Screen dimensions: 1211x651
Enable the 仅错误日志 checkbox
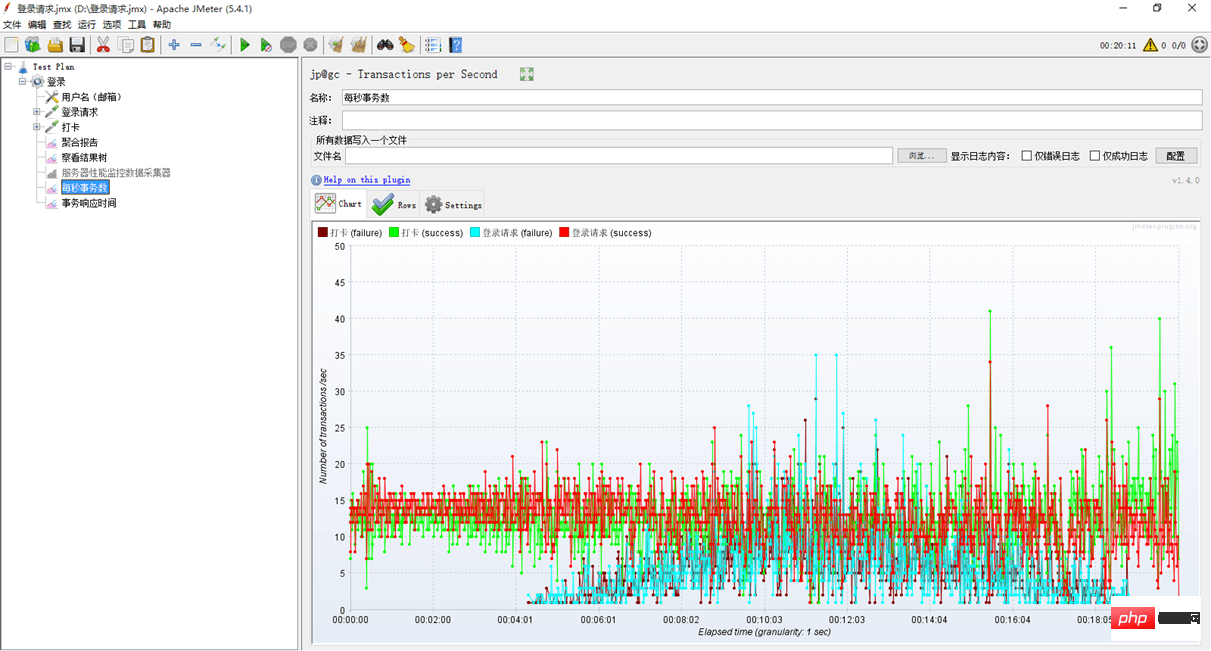[1027, 156]
